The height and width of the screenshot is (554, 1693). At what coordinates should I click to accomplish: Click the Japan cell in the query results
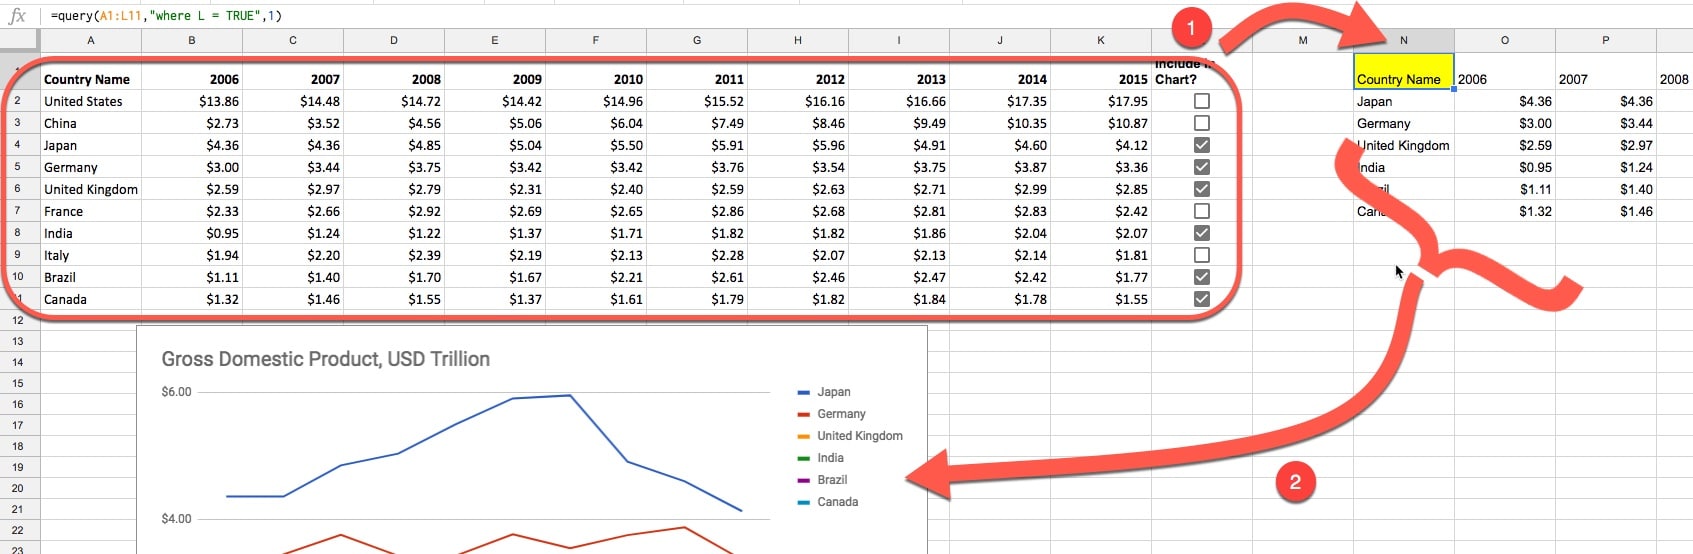point(1404,101)
